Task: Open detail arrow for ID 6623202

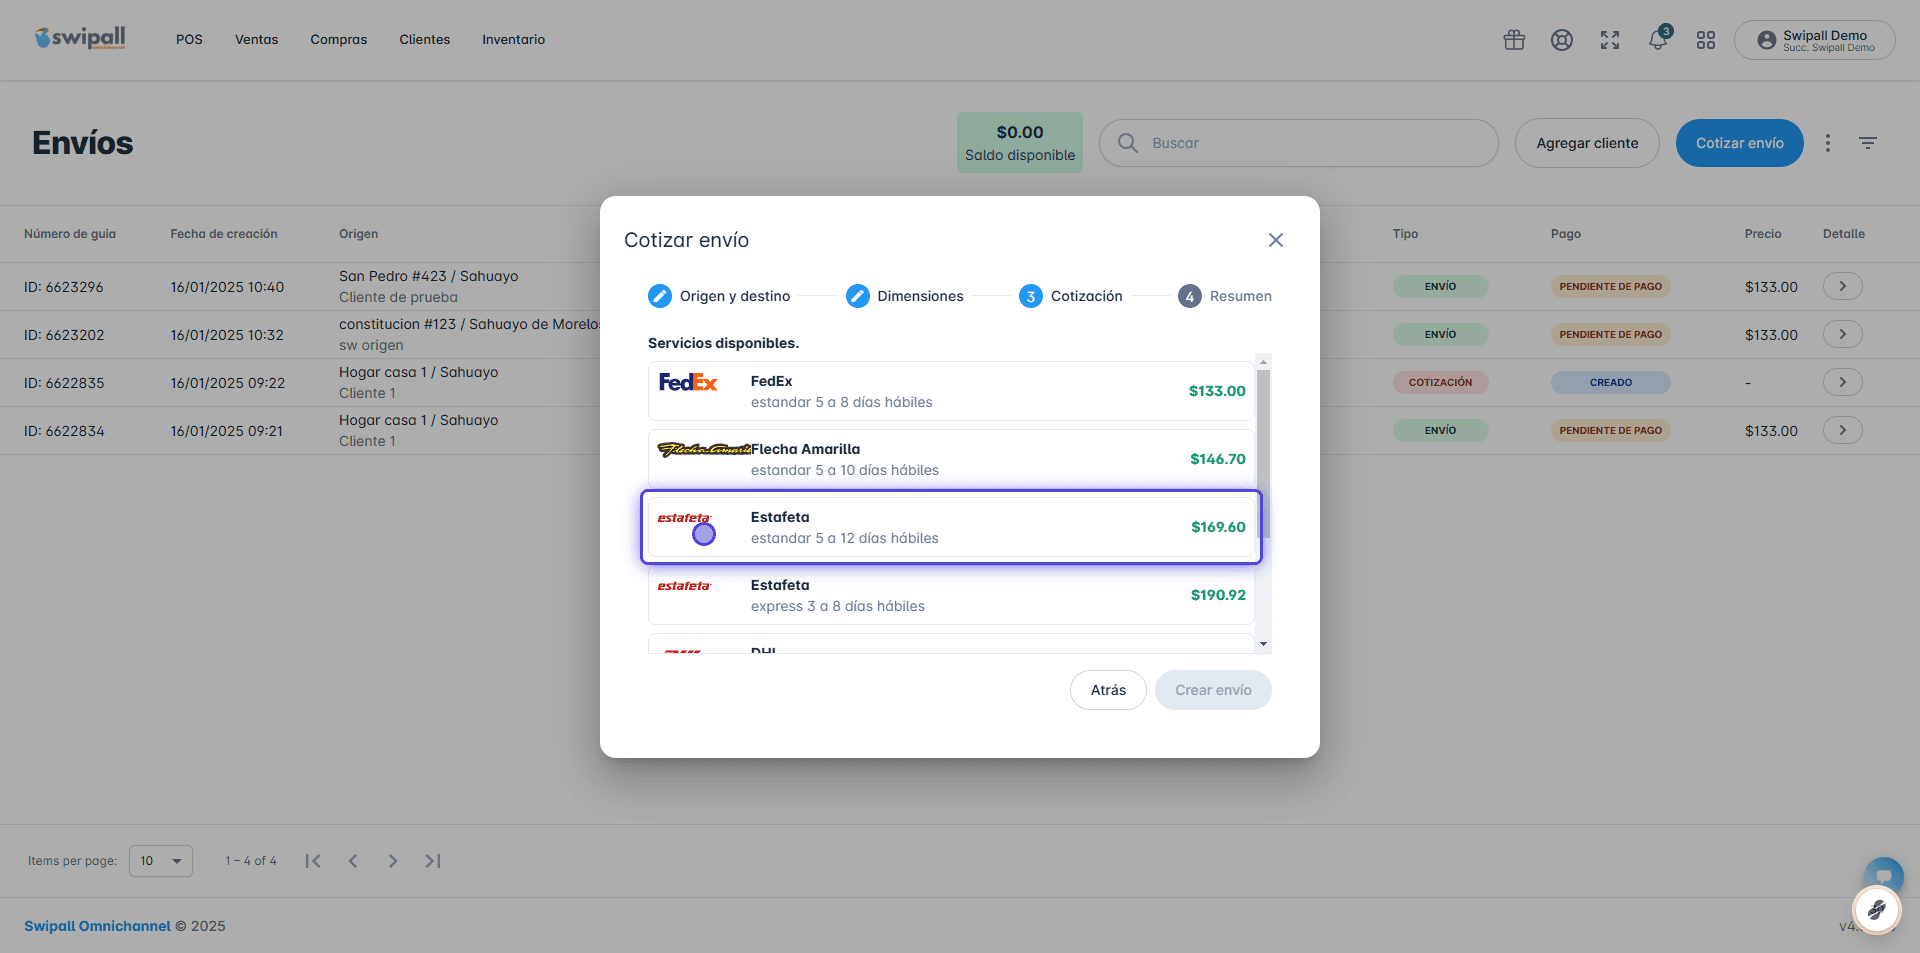Action: tap(1842, 334)
